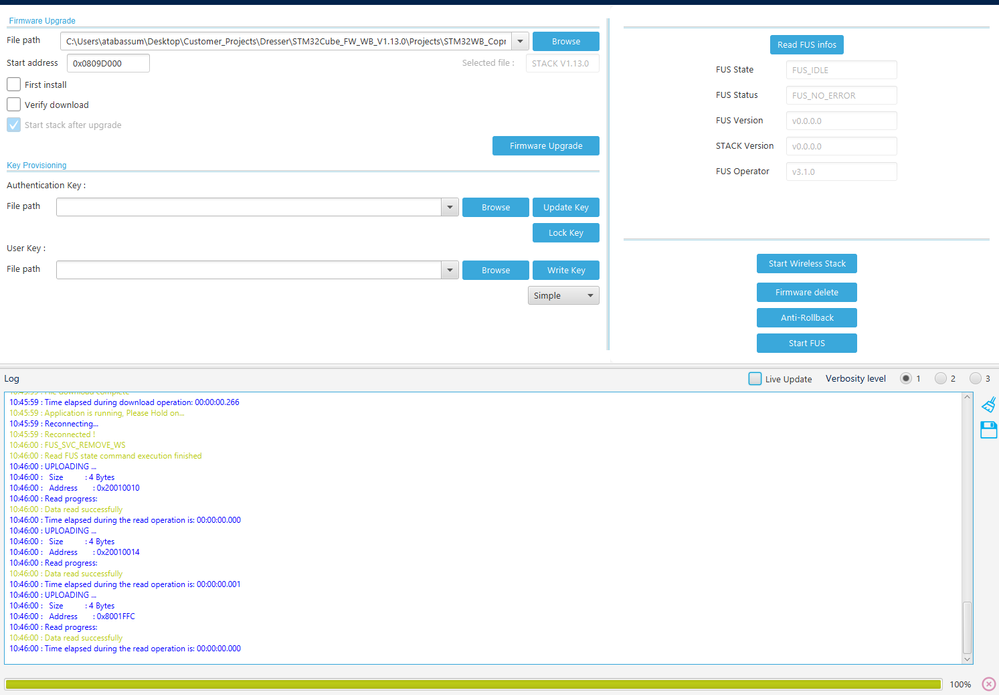Click 'Read FUS state command execution finished' line
Viewport: 999px width, 695px height.
click(x=106, y=456)
